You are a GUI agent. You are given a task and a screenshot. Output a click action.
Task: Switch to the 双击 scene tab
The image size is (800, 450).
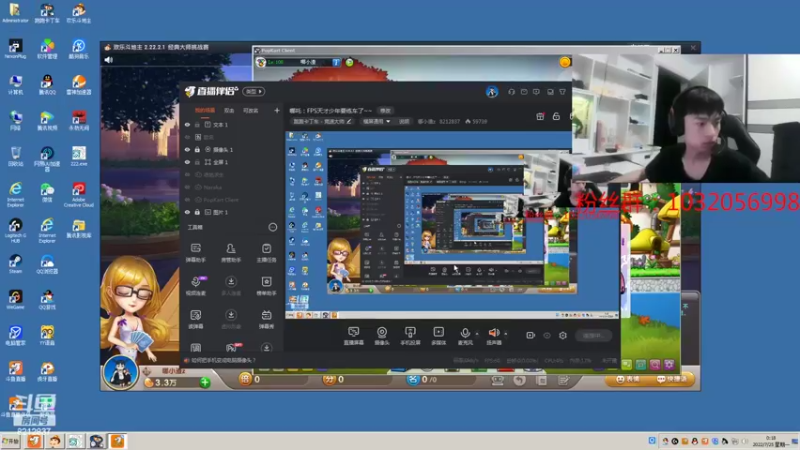[229, 110]
